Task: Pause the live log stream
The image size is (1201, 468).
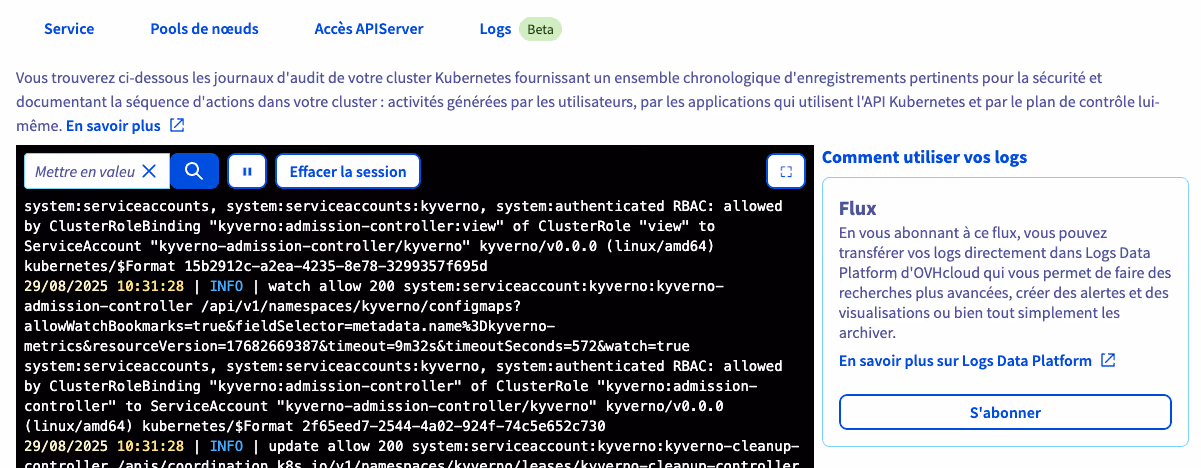Action: point(247,171)
